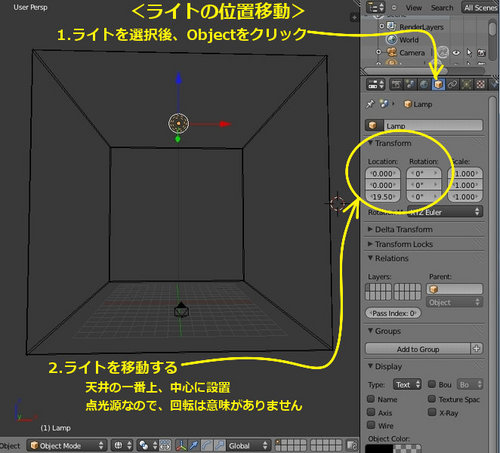Click the translate manipulator arrow icon

(194, 445)
